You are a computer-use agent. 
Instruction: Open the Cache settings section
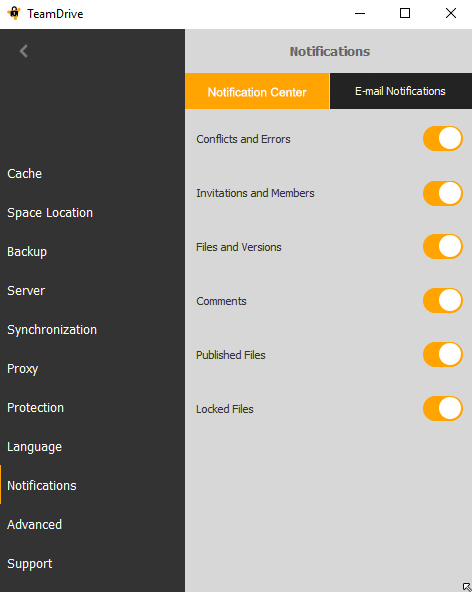[25, 174]
